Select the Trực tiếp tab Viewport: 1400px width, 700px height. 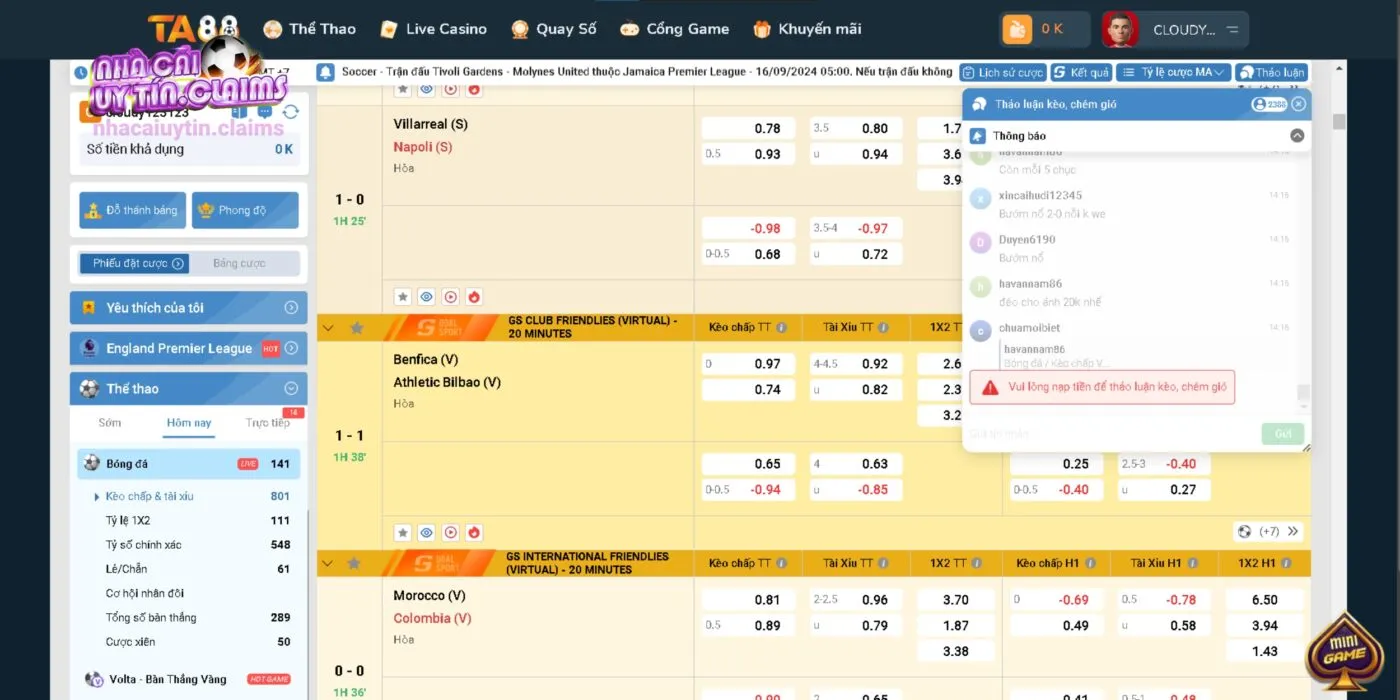click(x=267, y=423)
